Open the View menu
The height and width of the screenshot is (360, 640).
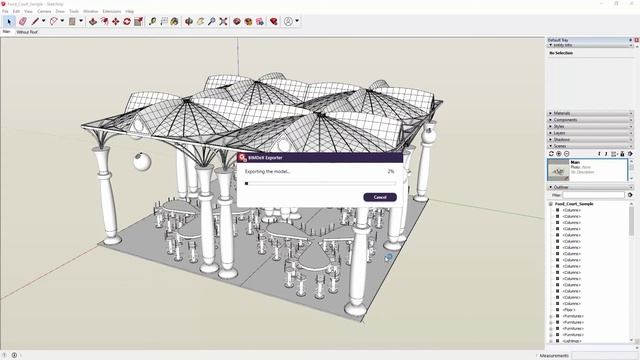[x=28, y=11]
